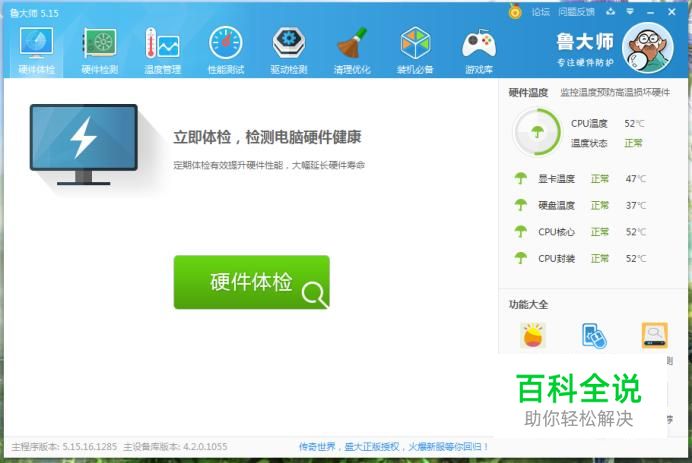Screen dimensions: 692x463
Task: Click the umbrella icon beside 硬盘温度
Action: 521,205
